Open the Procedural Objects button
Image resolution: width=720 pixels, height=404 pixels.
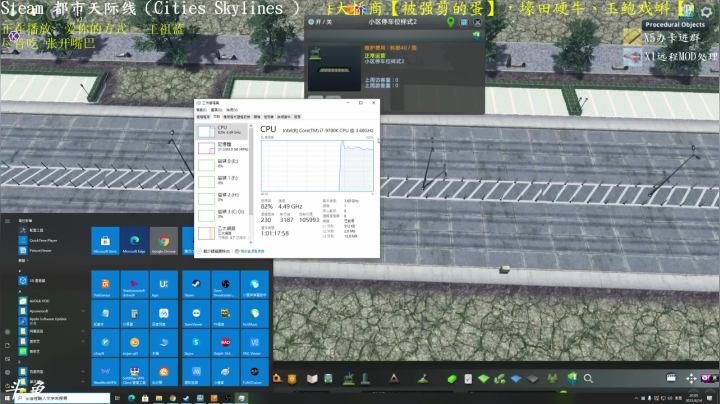[675, 25]
